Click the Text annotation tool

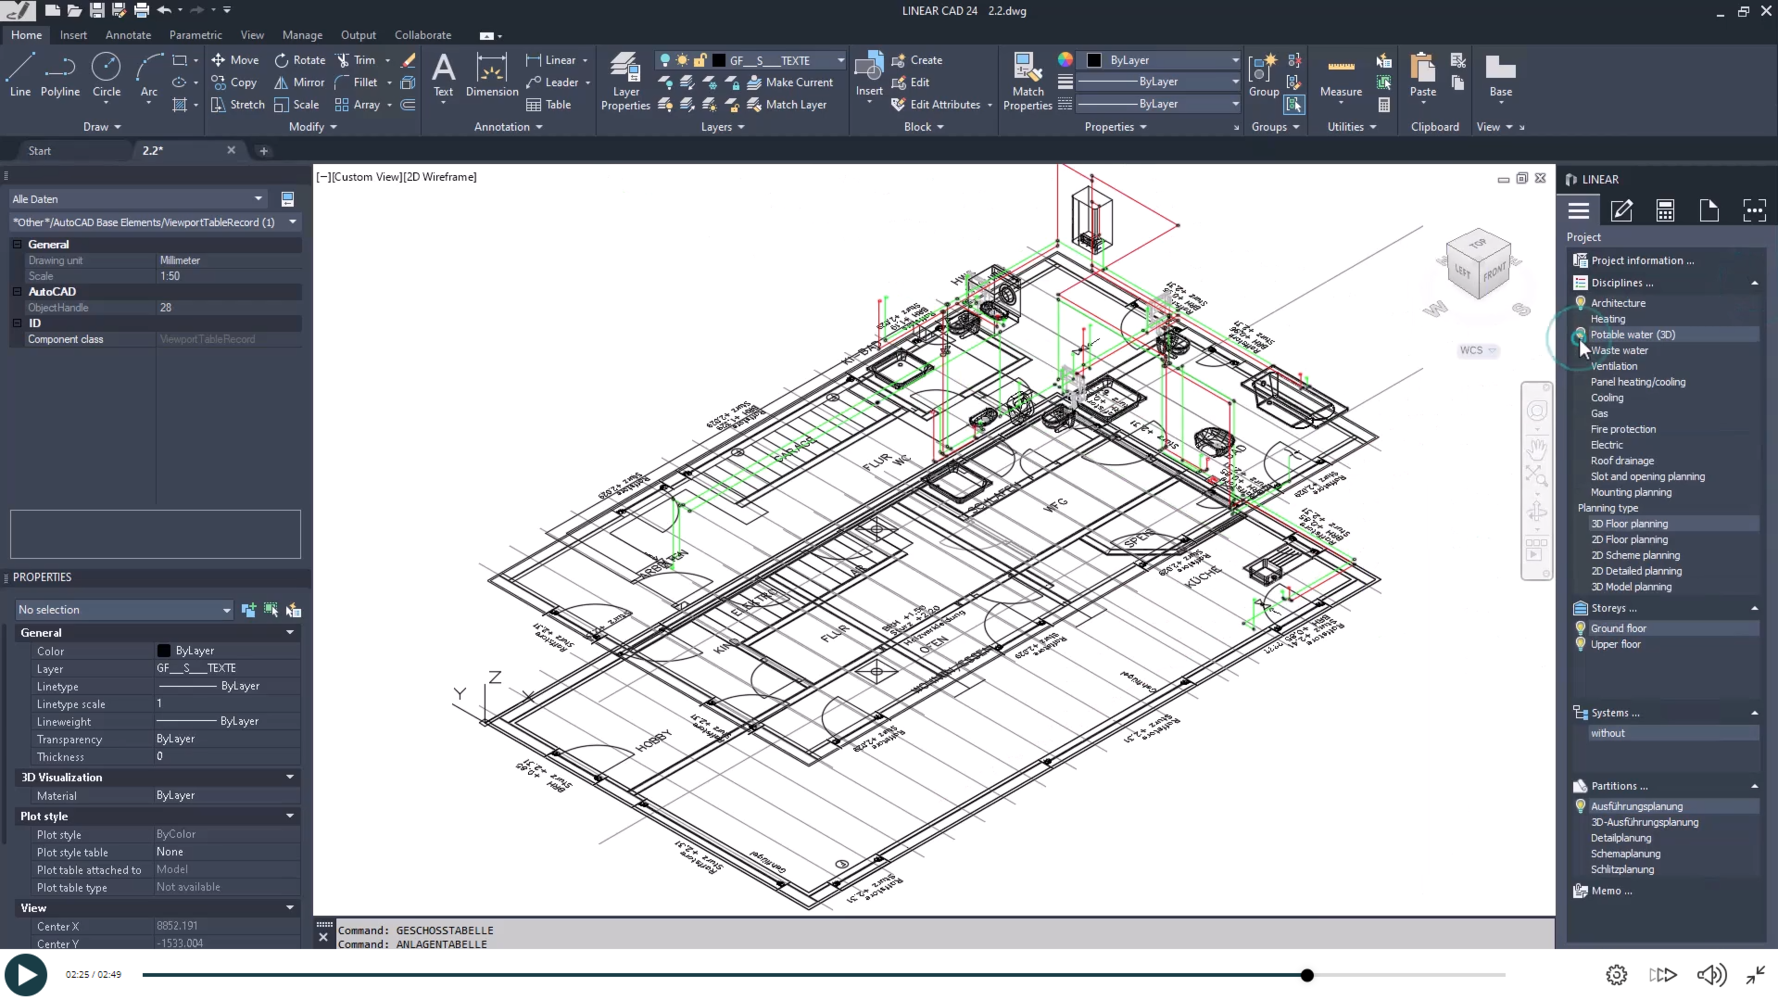[443, 75]
